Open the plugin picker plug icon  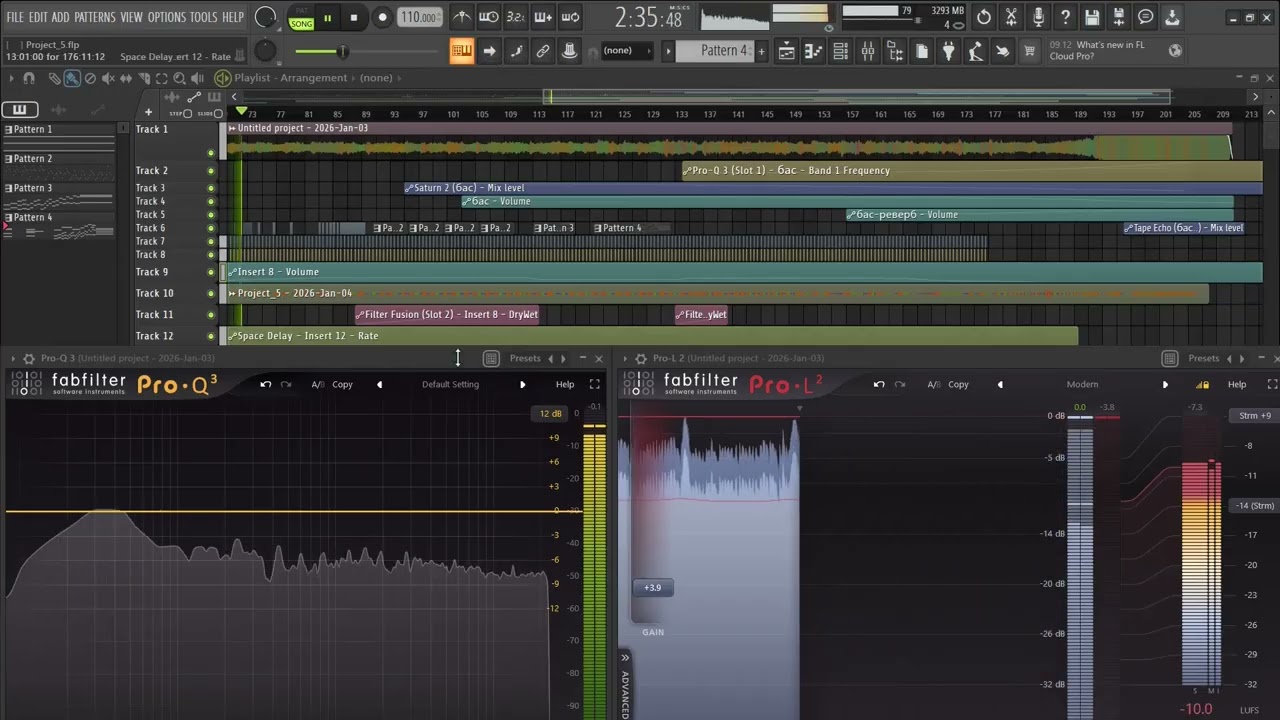coord(949,51)
